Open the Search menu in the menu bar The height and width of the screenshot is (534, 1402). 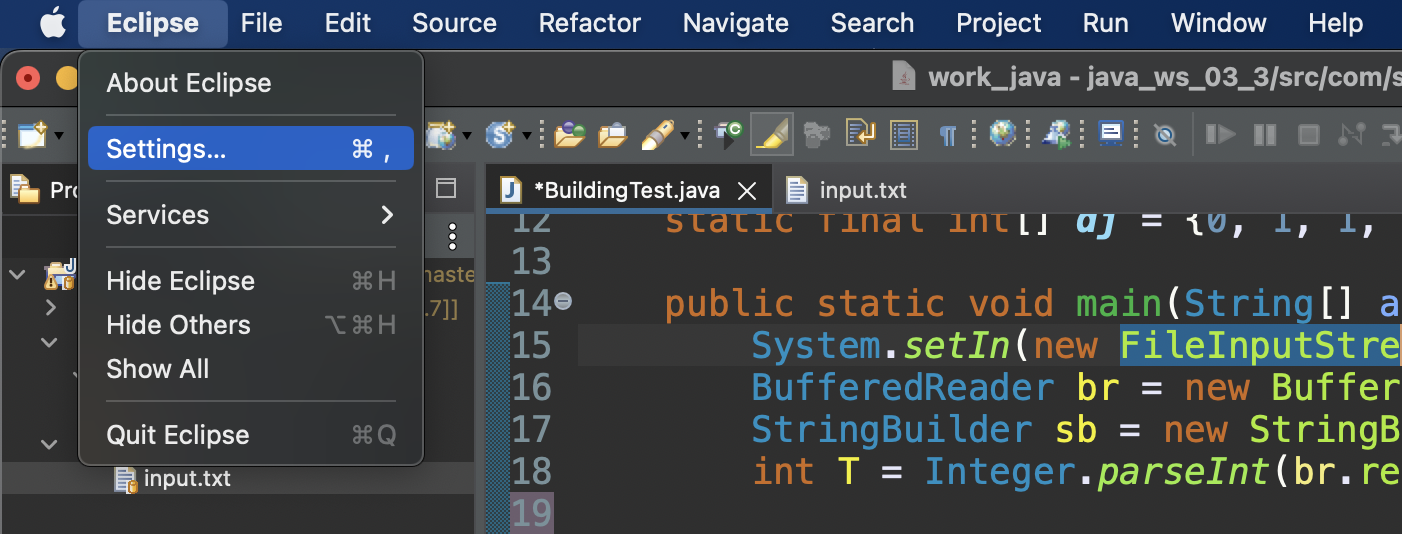click(x=872, y=23)
